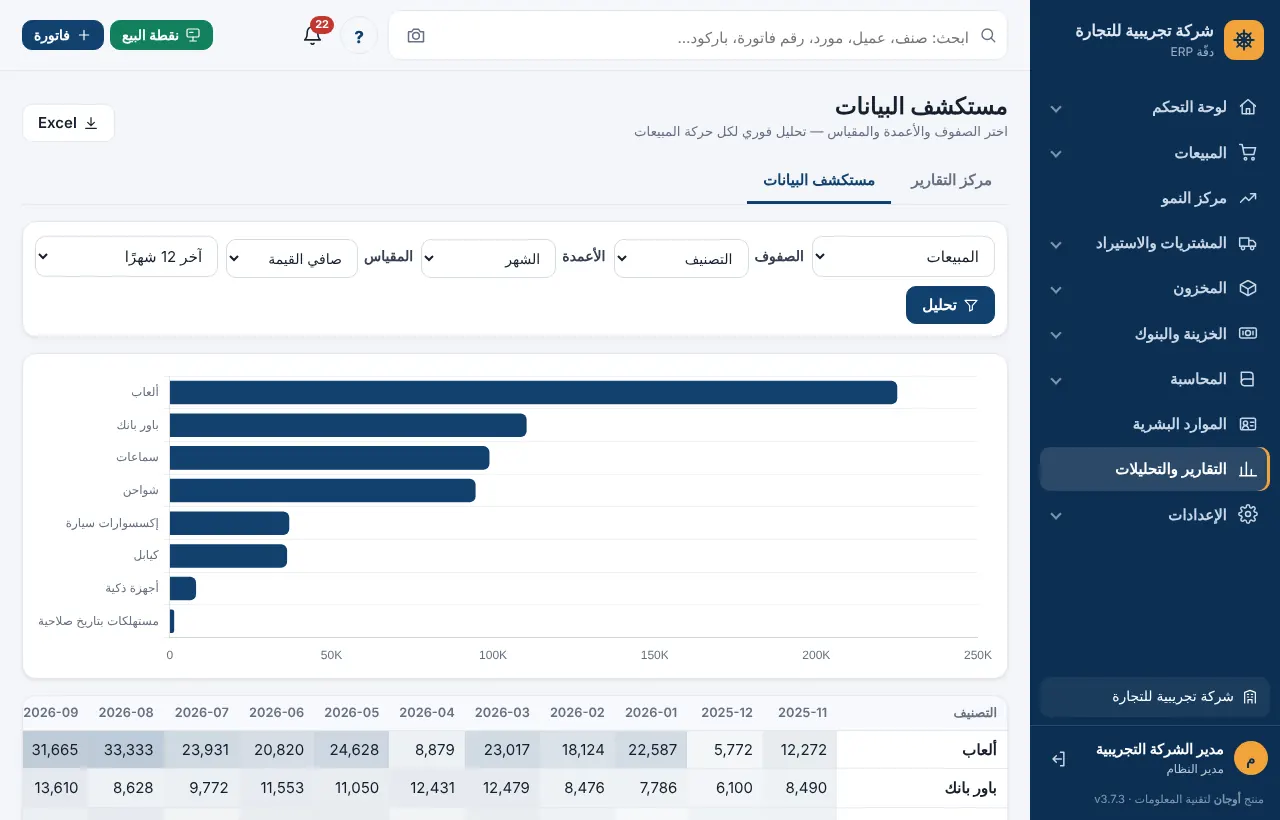Click the ledger icon for المحاسبة
The image size is (1280, 820).
pos(1247,379)
